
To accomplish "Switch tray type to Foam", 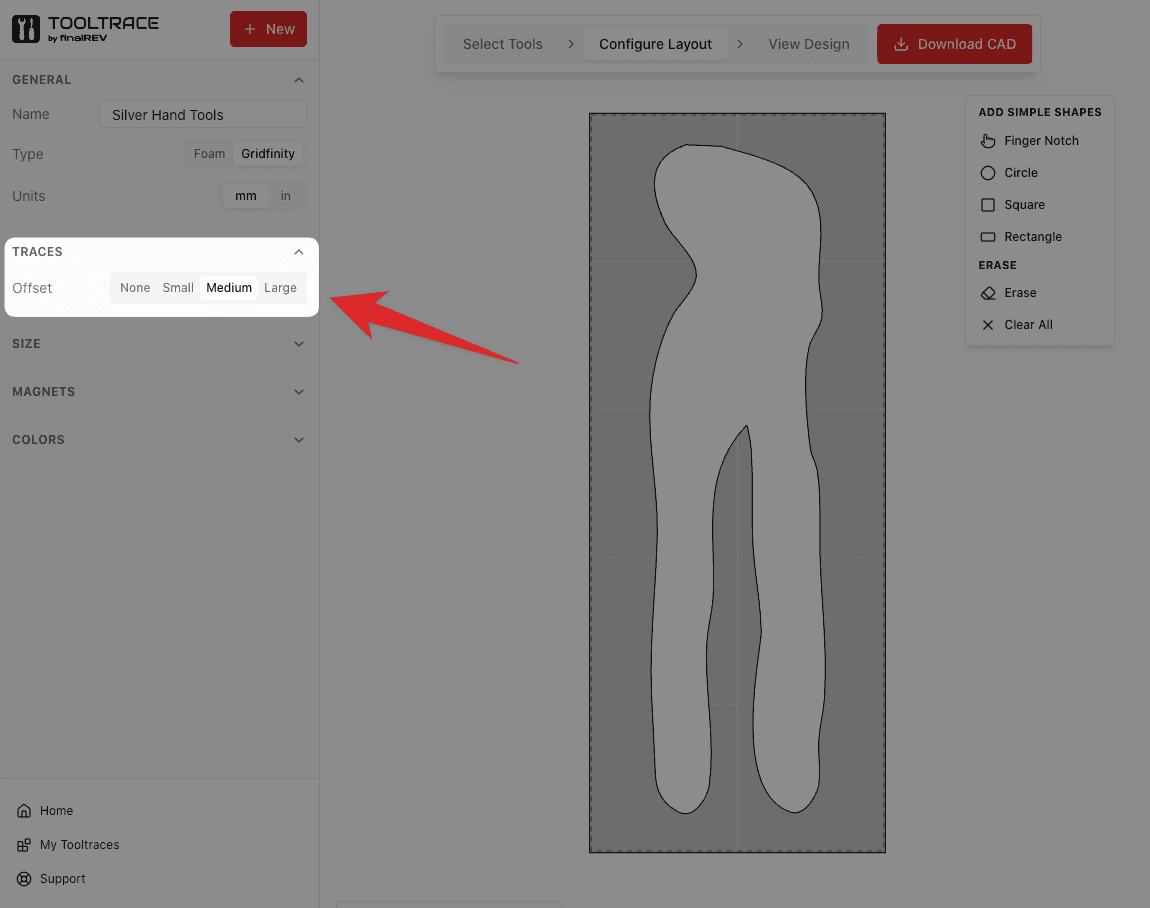I will [x=208, y=153].
